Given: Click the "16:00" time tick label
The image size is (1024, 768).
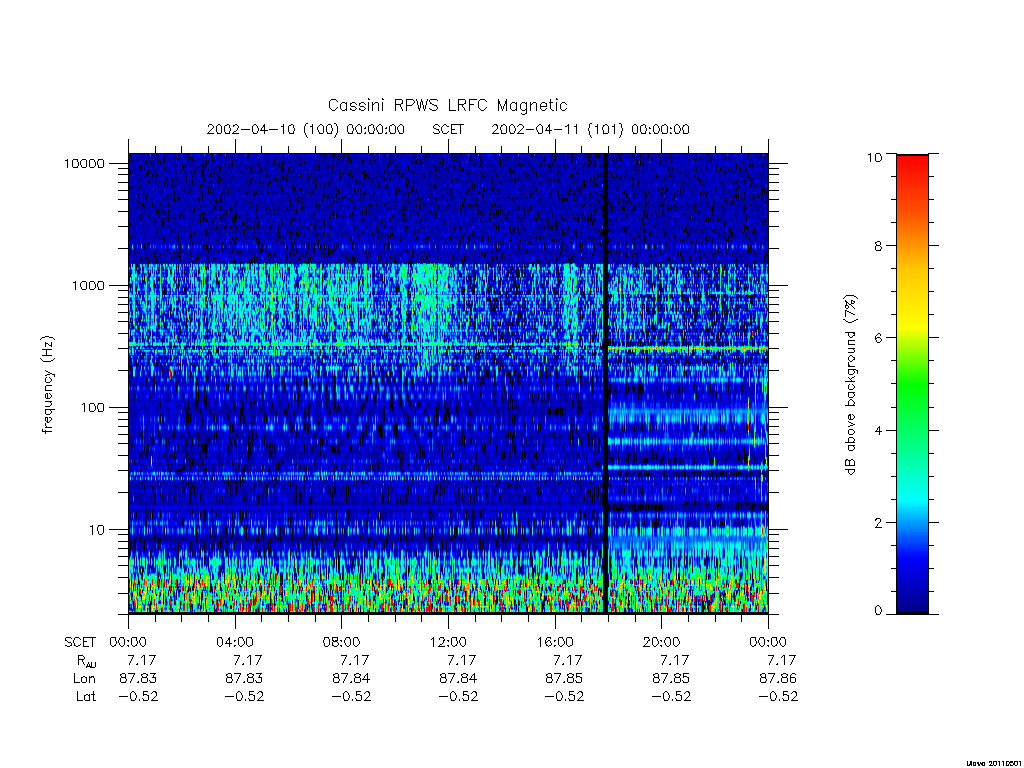Looking at the screenshot, I should coord(555,642).
